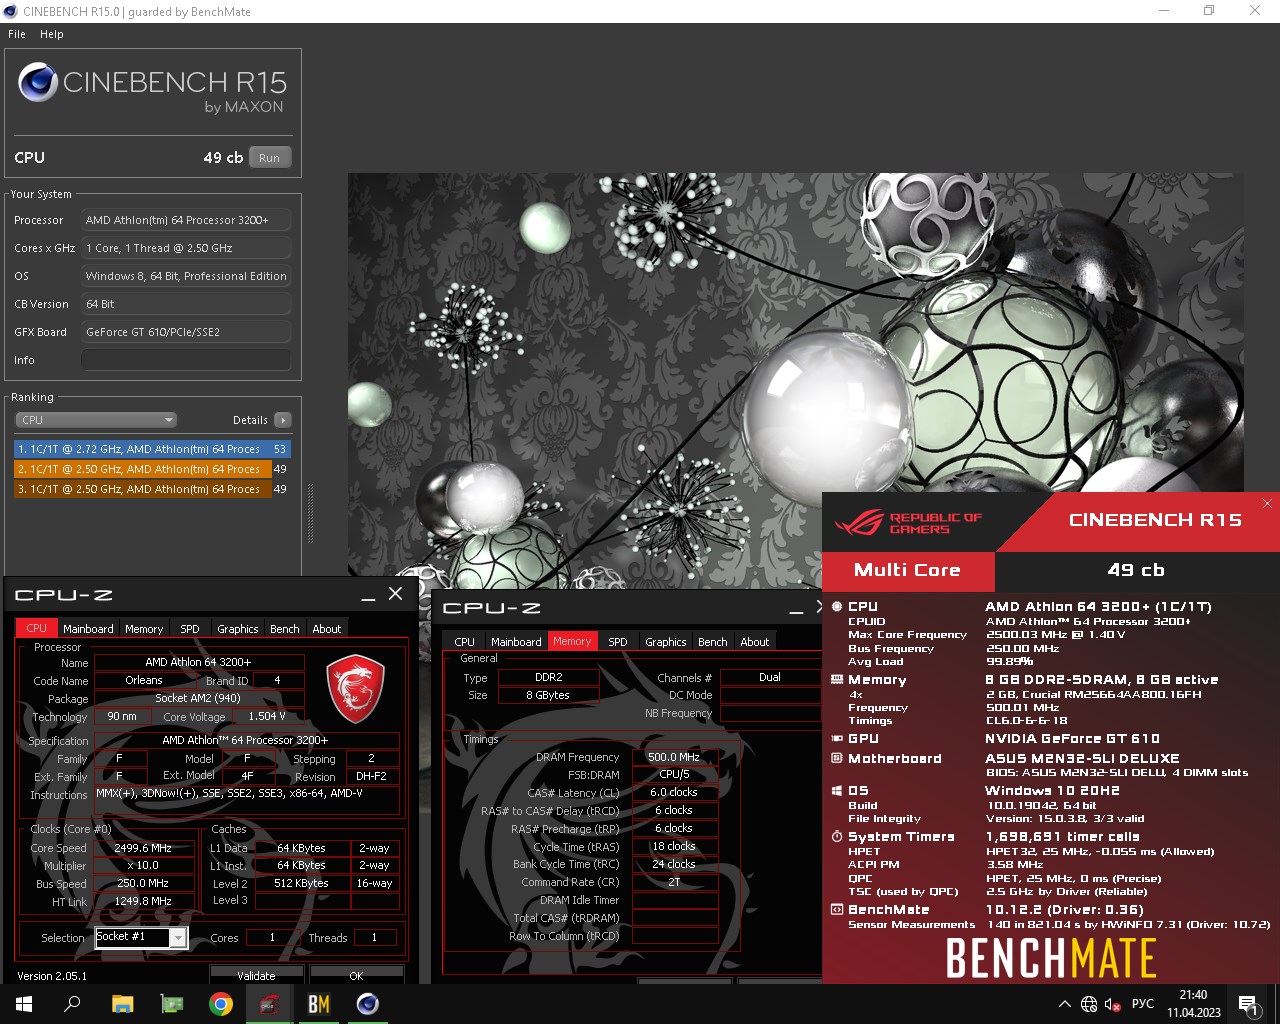Viewport: 1280px width, 1024px height.
Task: Launch Google Chrome from taskbar
Action: tap(220, 1004)
